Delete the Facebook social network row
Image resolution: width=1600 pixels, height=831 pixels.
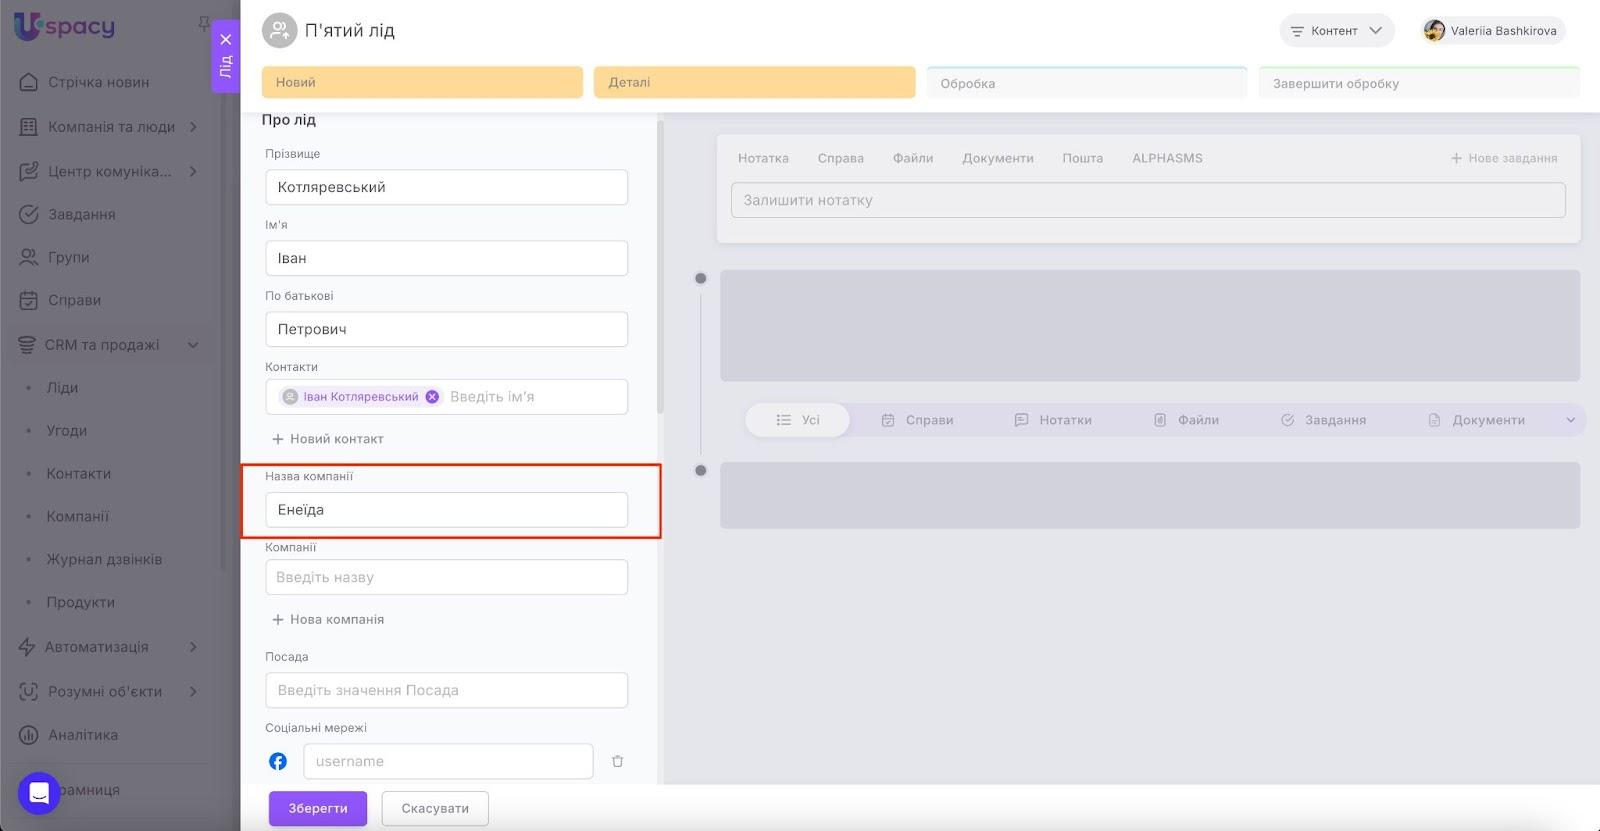(617, 762)
